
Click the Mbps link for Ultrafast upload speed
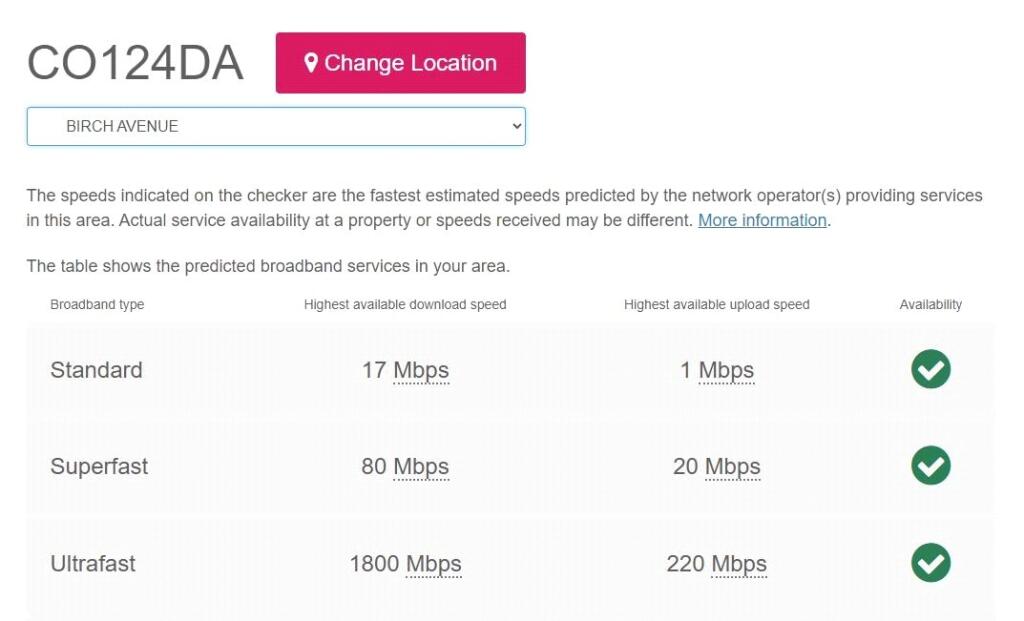pos(740,563)
